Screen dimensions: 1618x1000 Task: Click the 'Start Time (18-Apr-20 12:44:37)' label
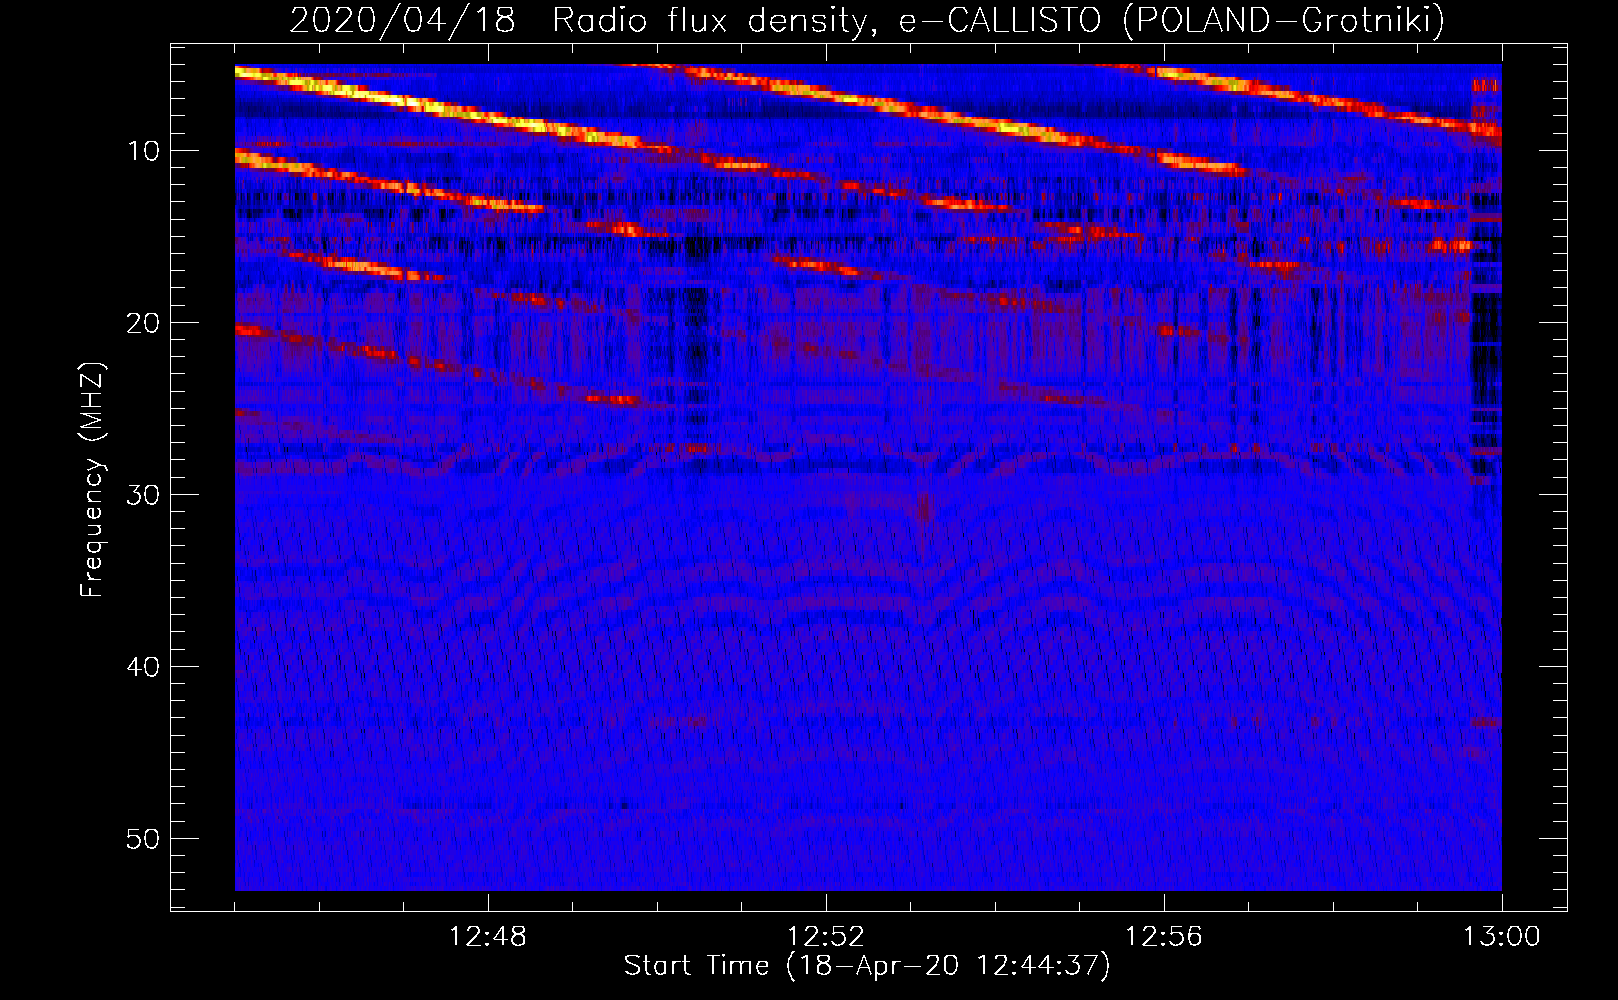[x=867, y=966]
